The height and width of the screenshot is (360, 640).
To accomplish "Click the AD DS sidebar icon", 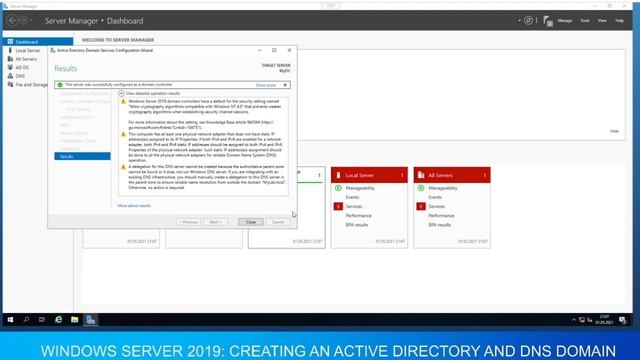I will pos(10,67).
